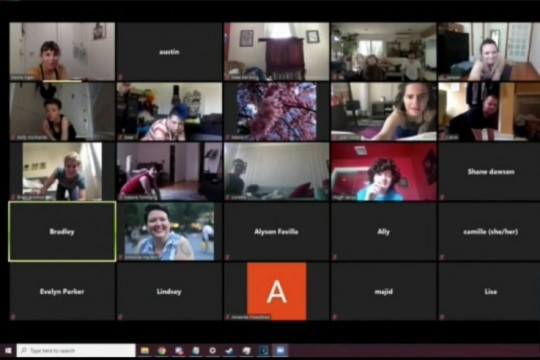Click the muted mic icon on austin's tile
The image size is (540, 360).
(120, 77)
